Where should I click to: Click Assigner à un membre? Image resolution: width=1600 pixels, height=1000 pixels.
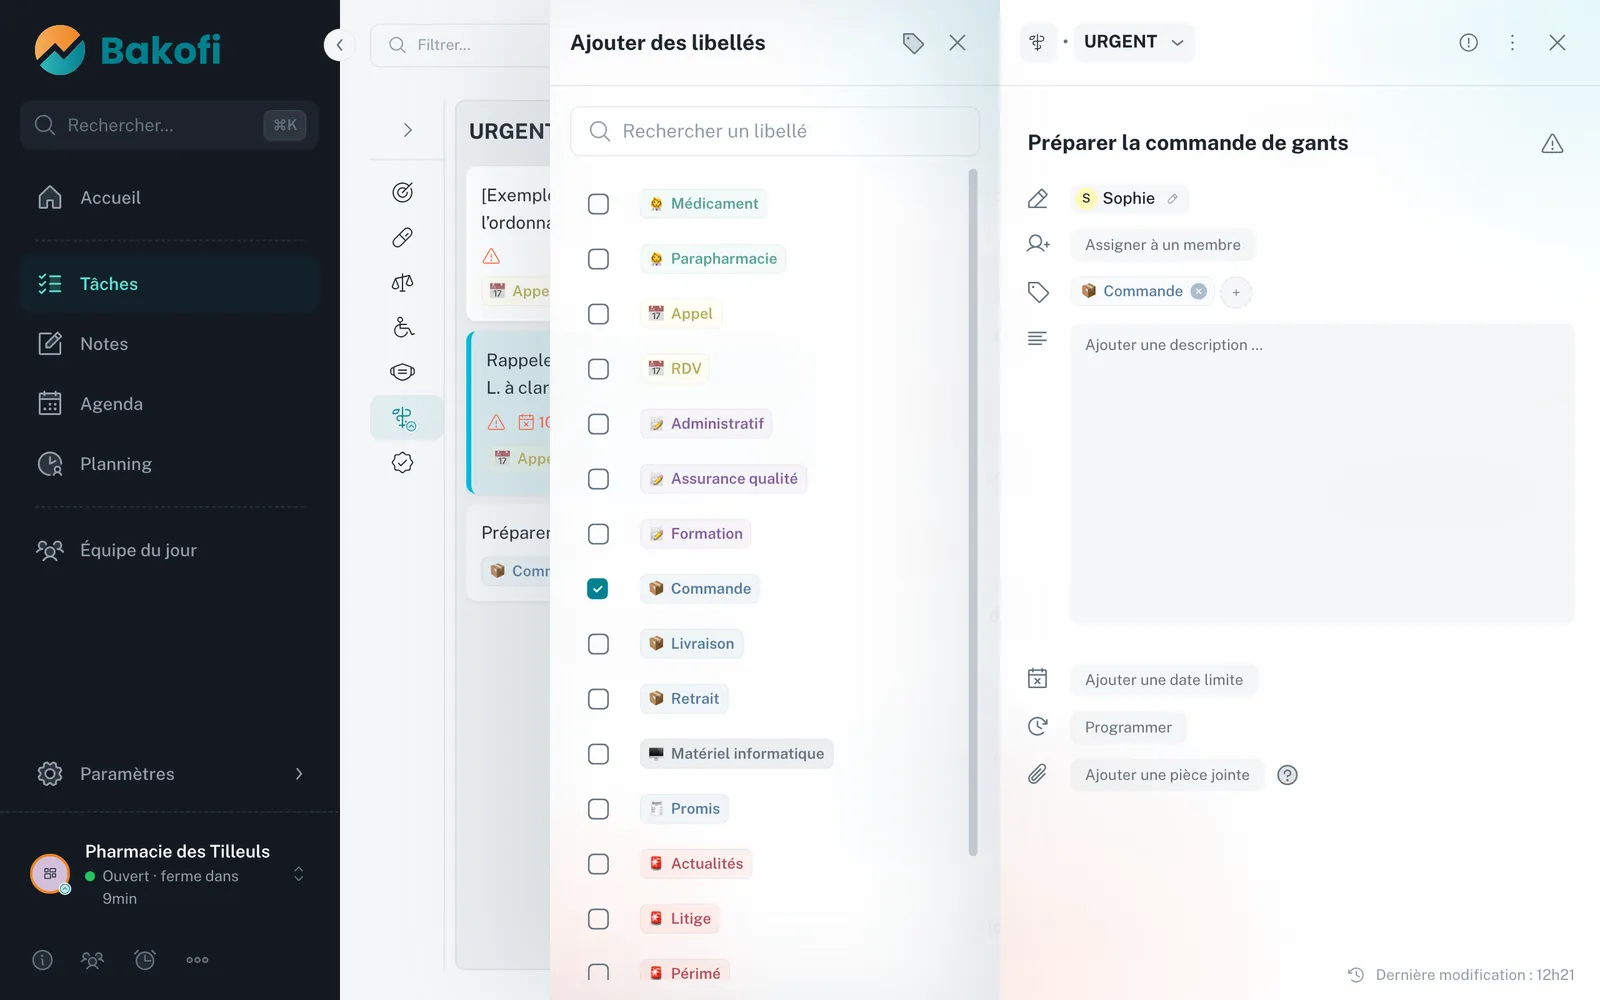point(1162,245)
